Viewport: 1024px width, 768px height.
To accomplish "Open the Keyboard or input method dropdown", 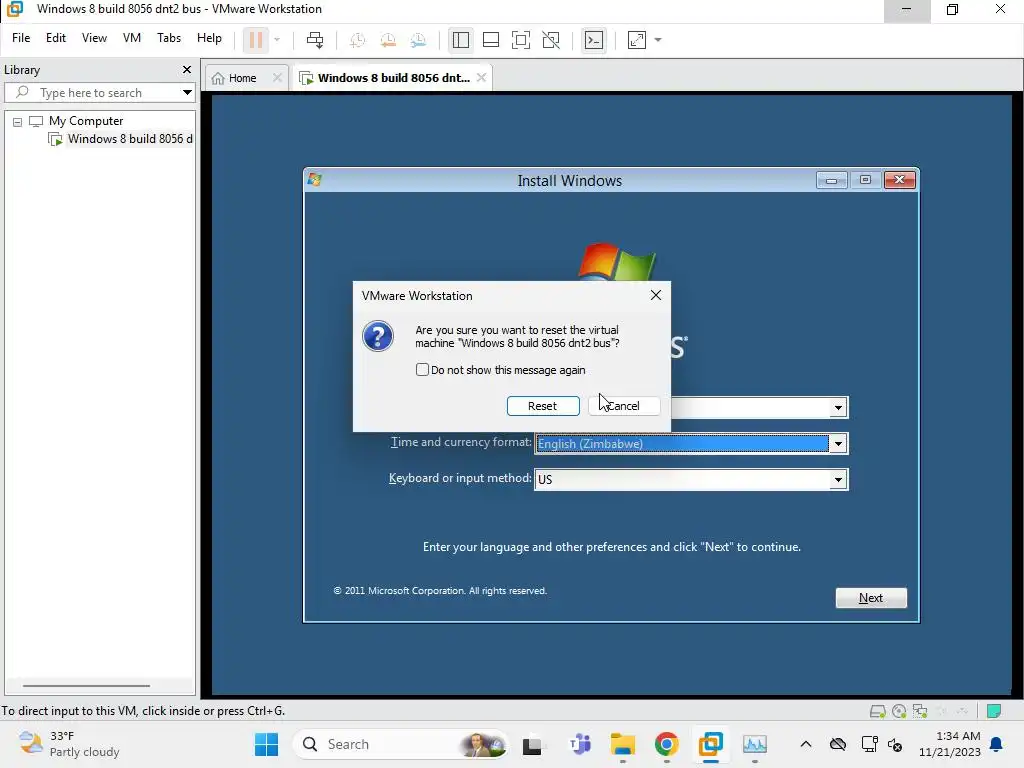I will coord(838,479).
